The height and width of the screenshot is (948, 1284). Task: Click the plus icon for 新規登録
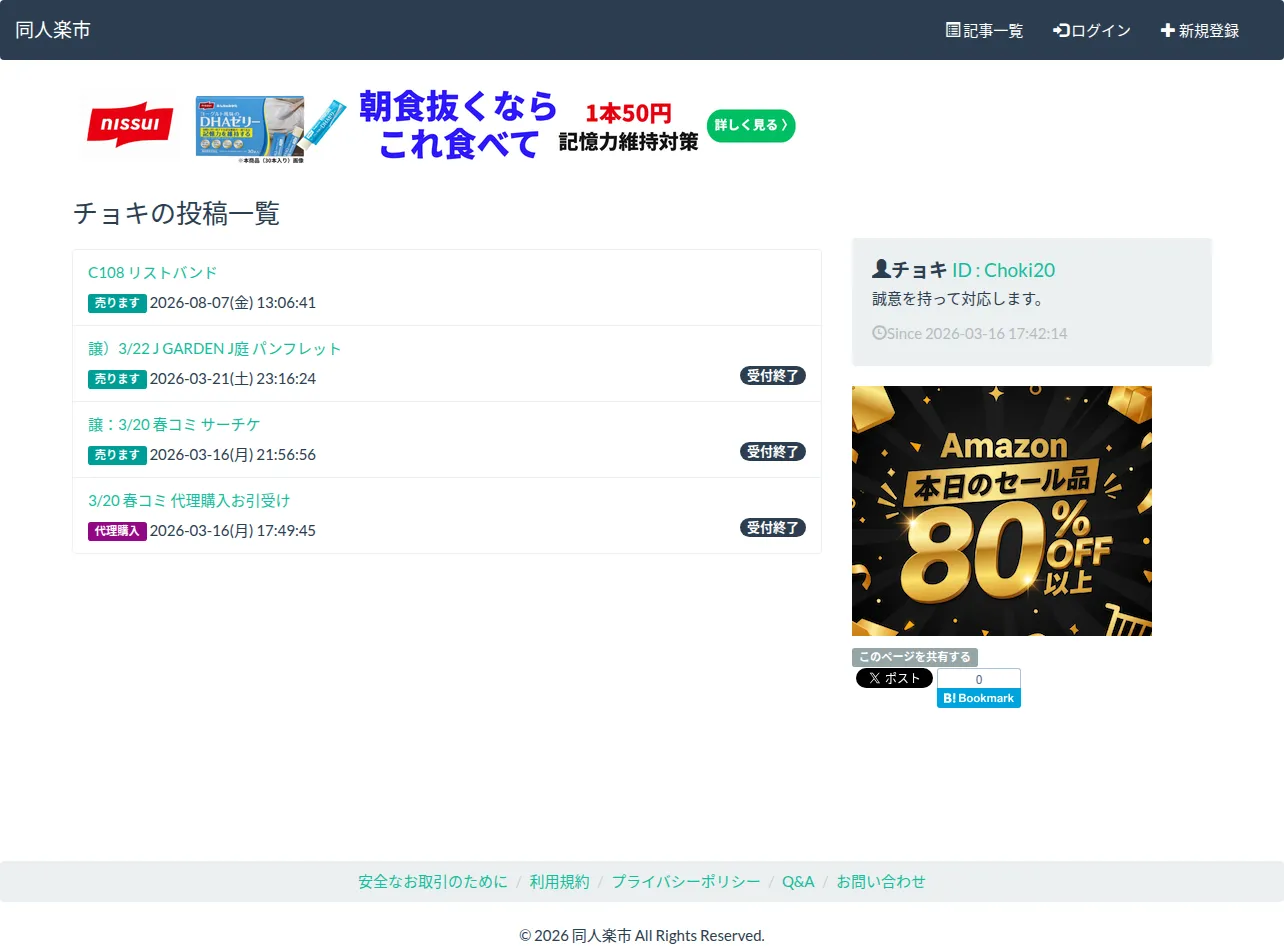[1167, 30]
